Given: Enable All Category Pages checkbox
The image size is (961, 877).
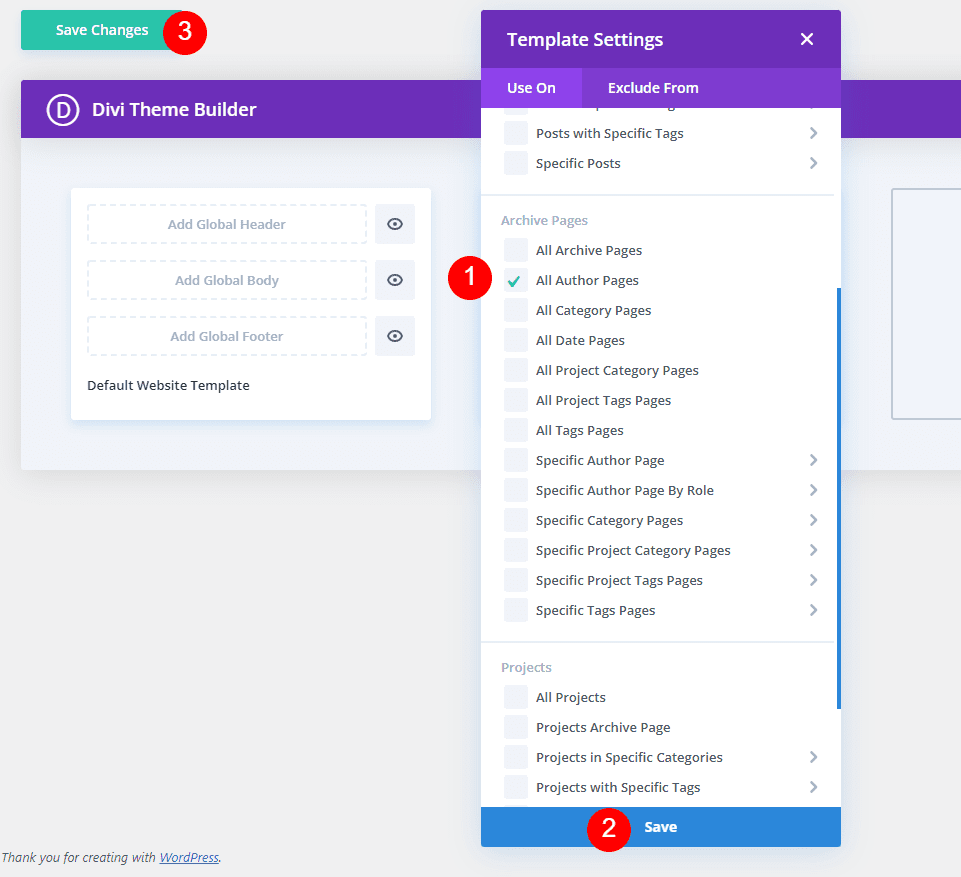Looking at the screenshot, I should pos(515,311).
